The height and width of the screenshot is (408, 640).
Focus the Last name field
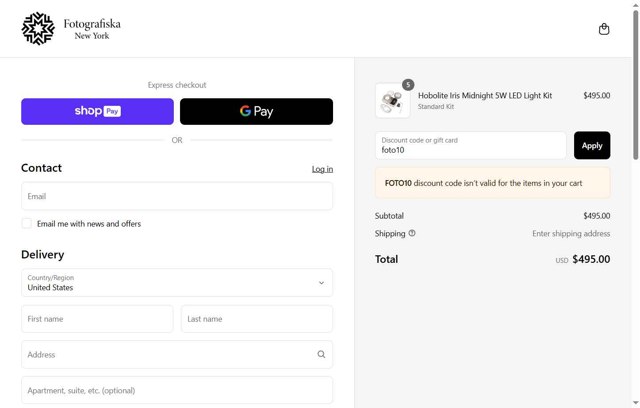tap(257, 319)
